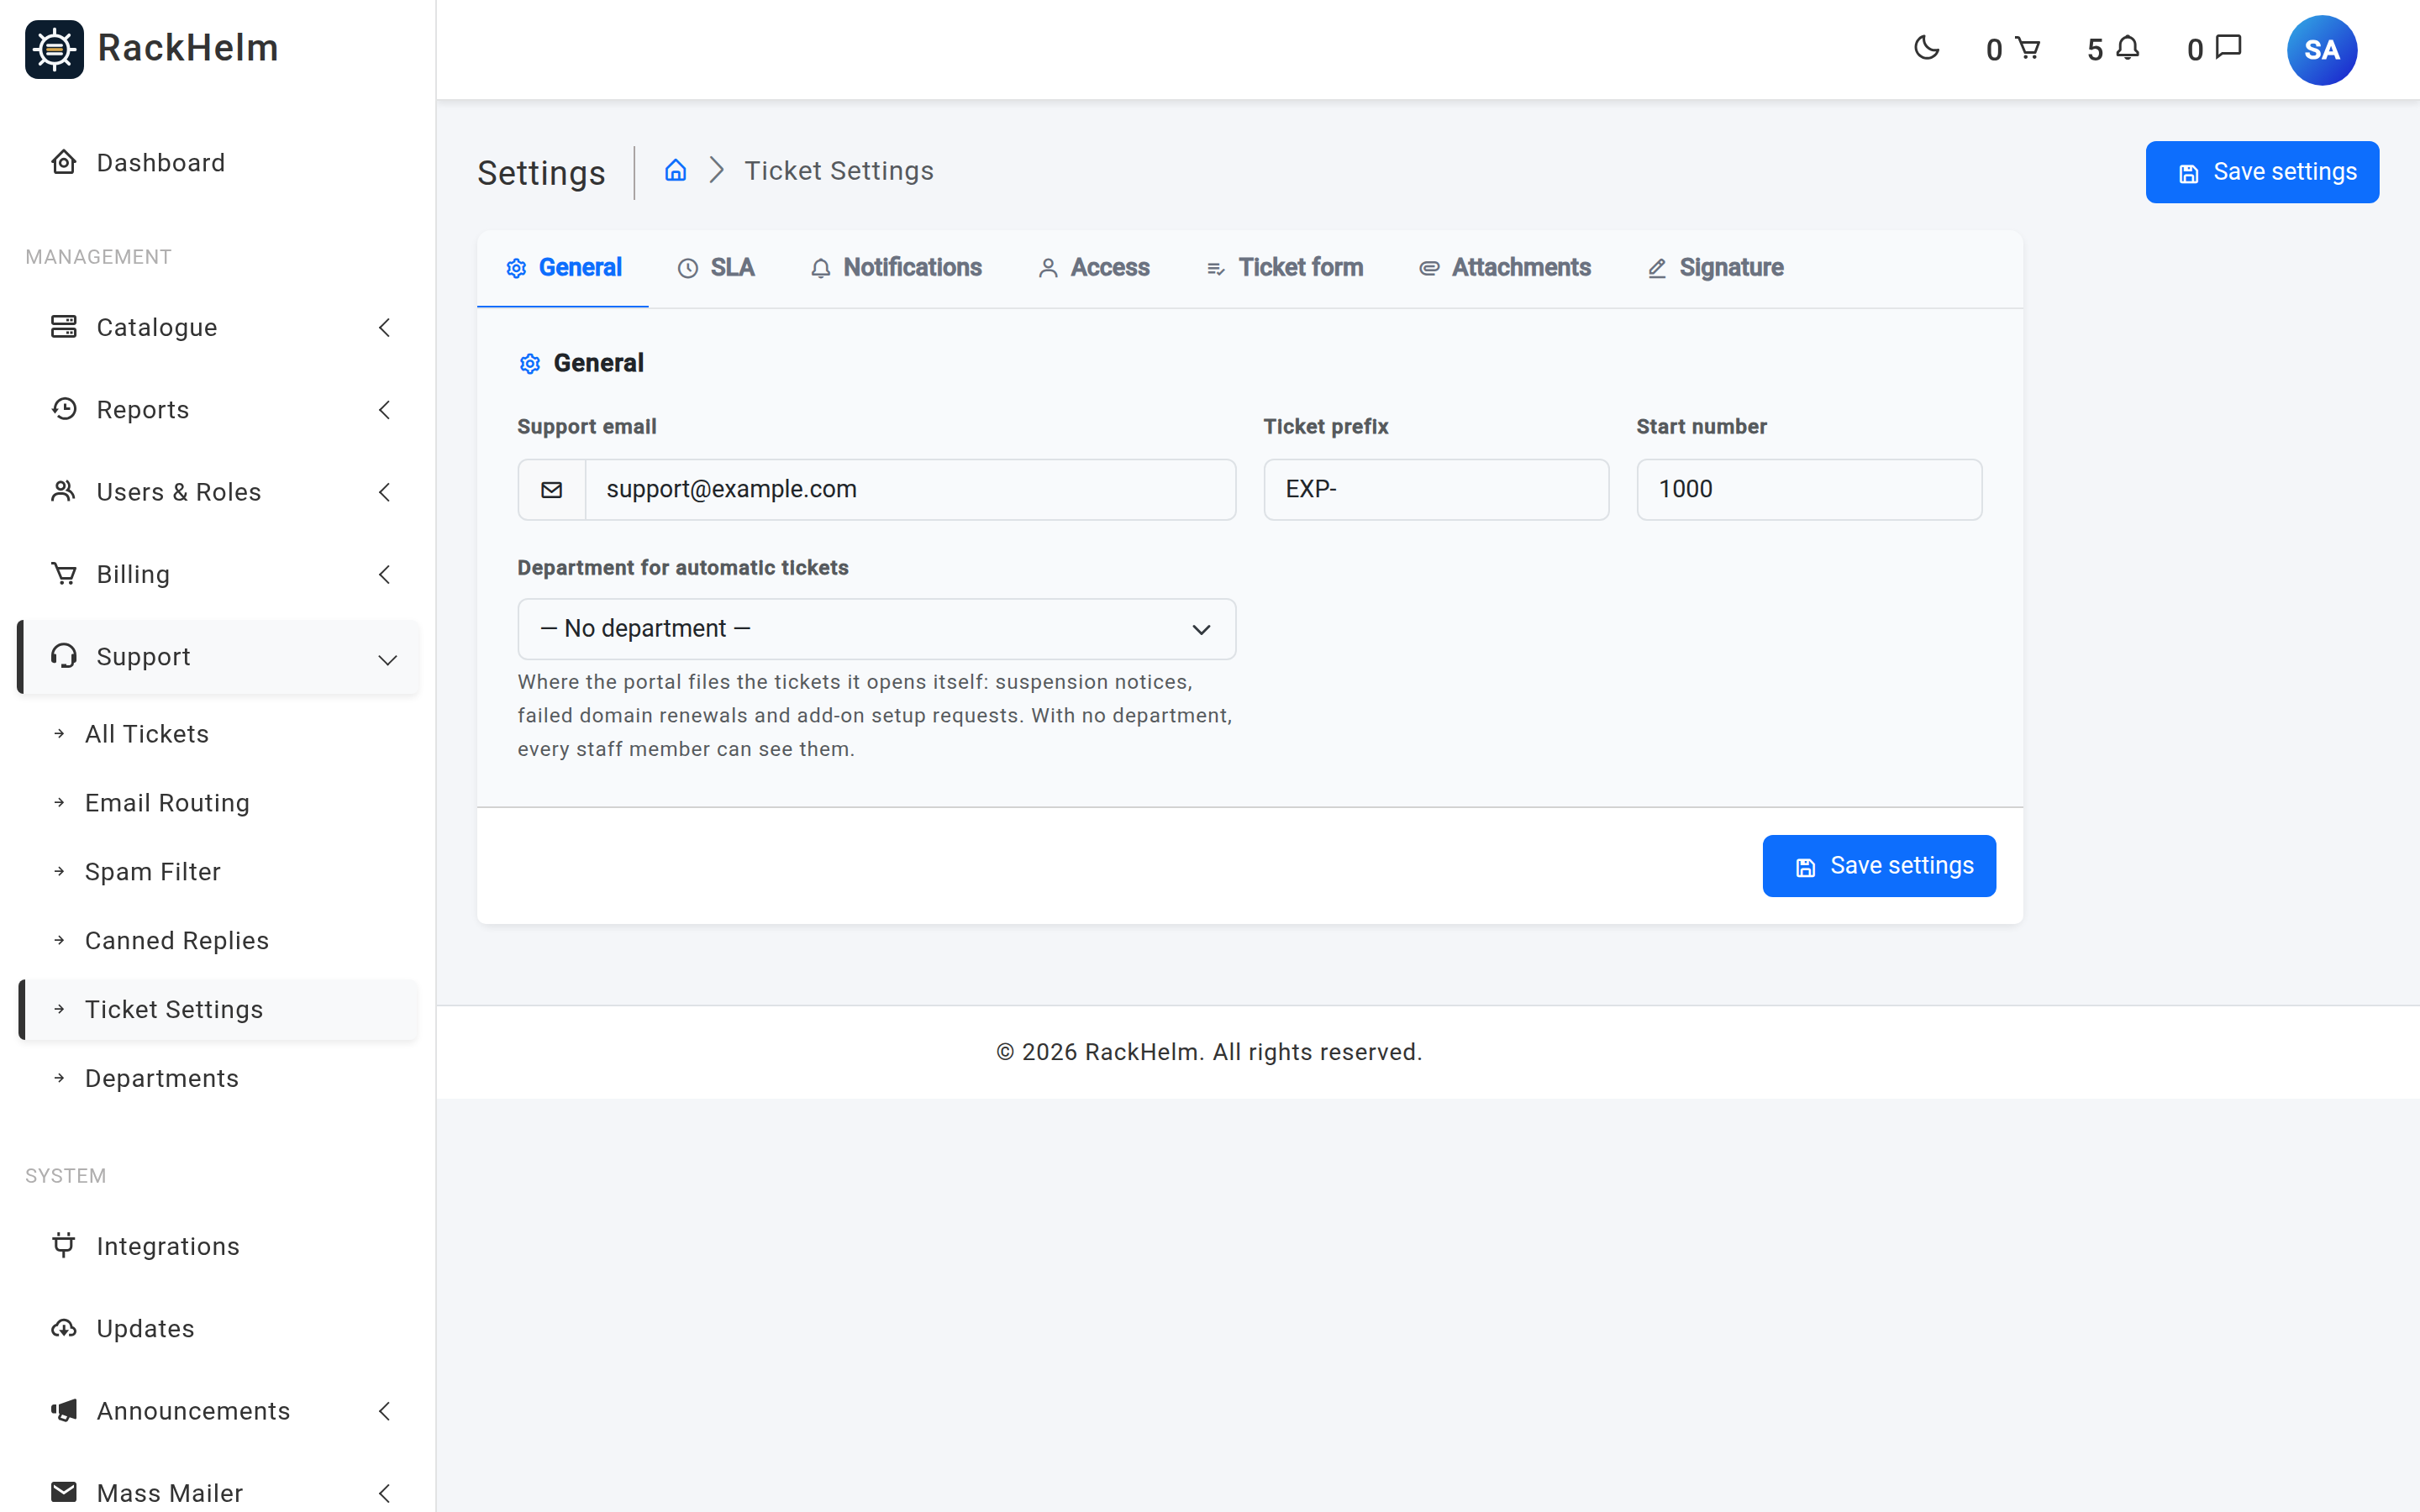Open notifications bell in top bar
The height and width of the screenshot is (1512, 2420).
[2128, 48]
